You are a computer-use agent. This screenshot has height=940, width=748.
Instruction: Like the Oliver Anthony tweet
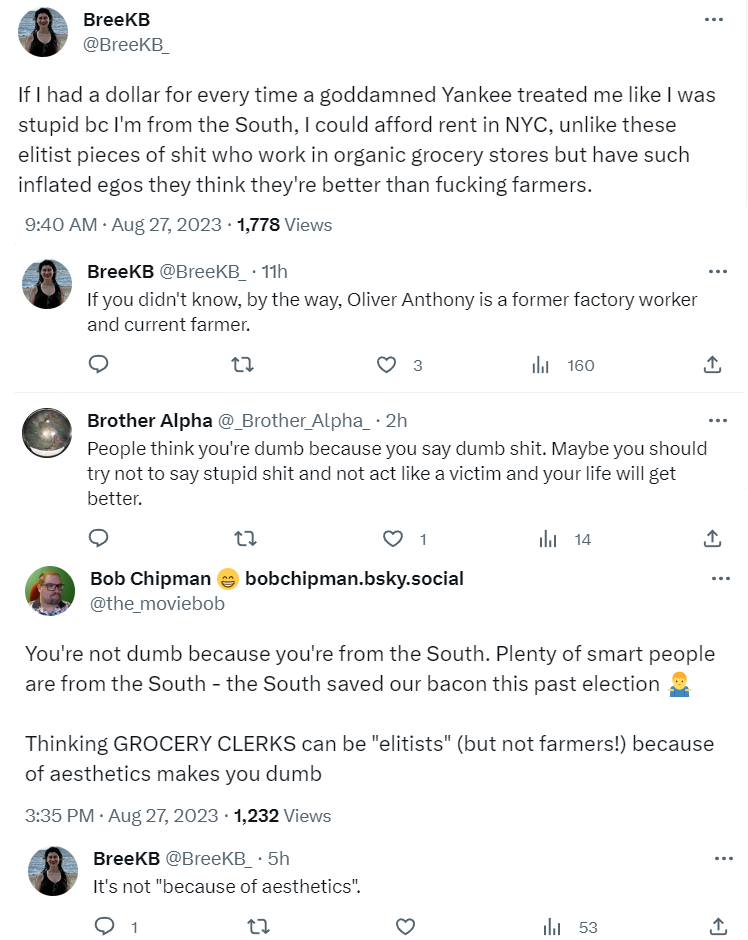click(387, 365)
